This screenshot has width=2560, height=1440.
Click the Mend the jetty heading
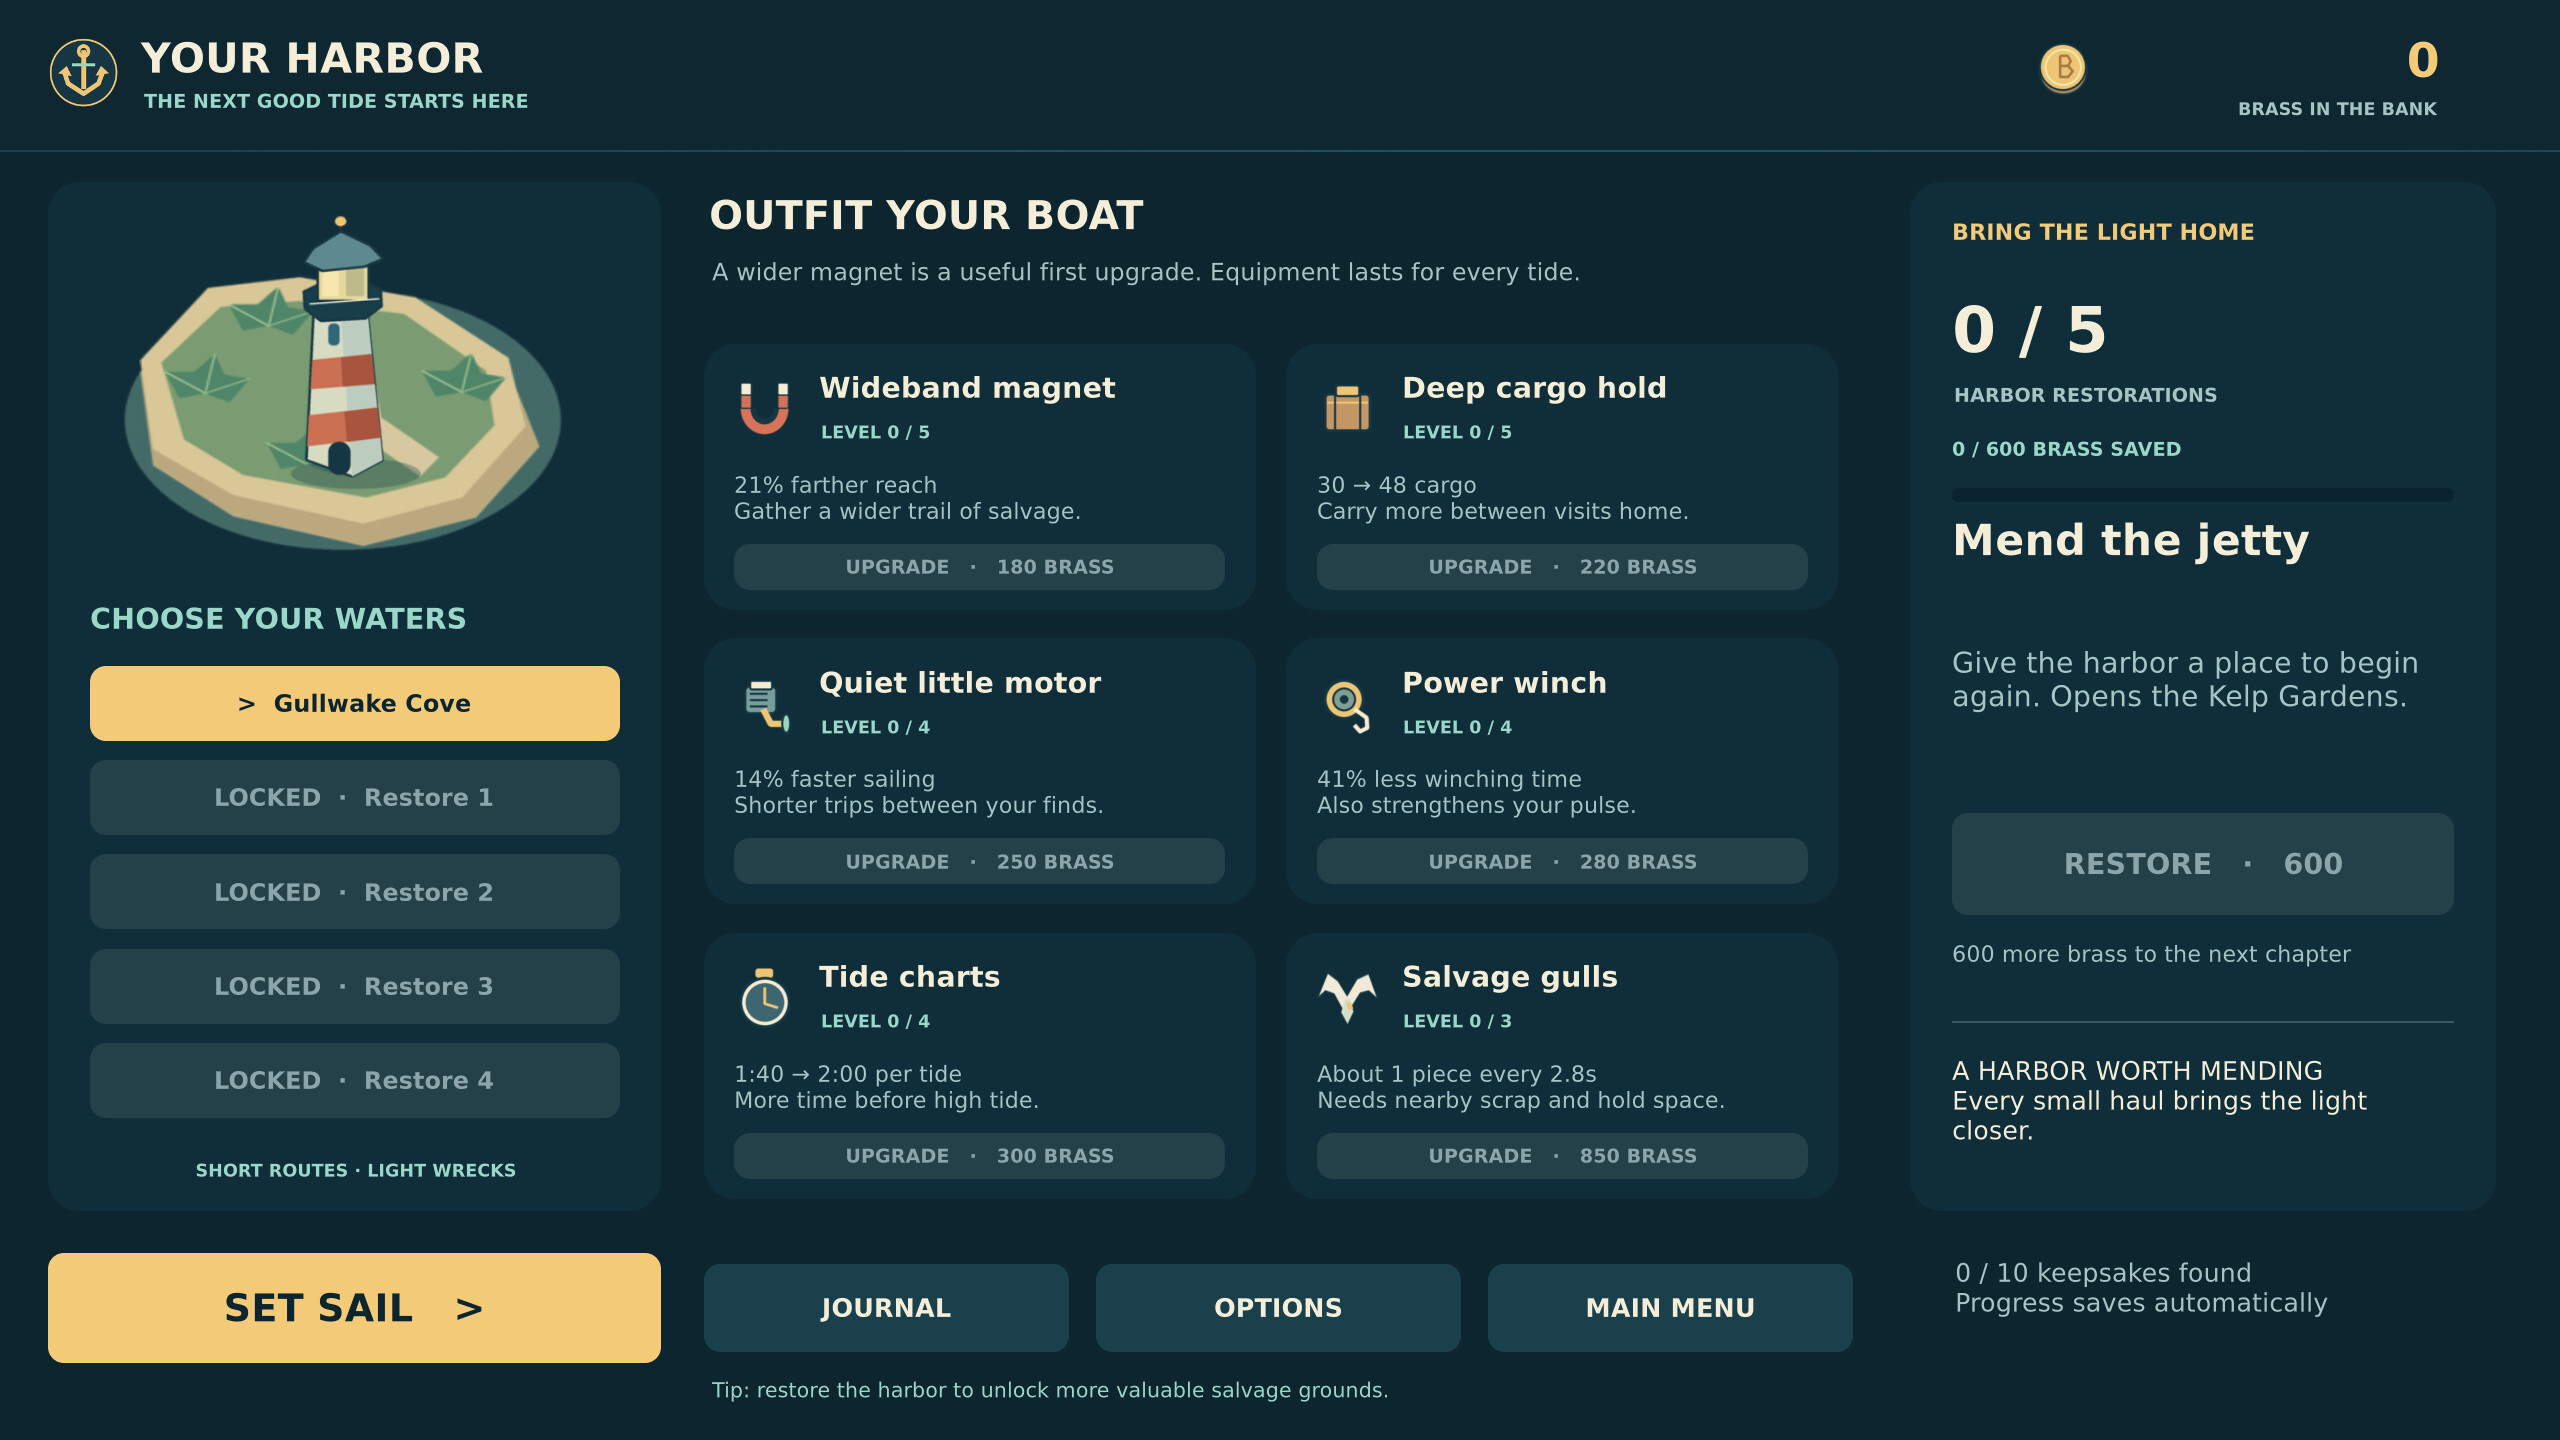point(2130,541)
